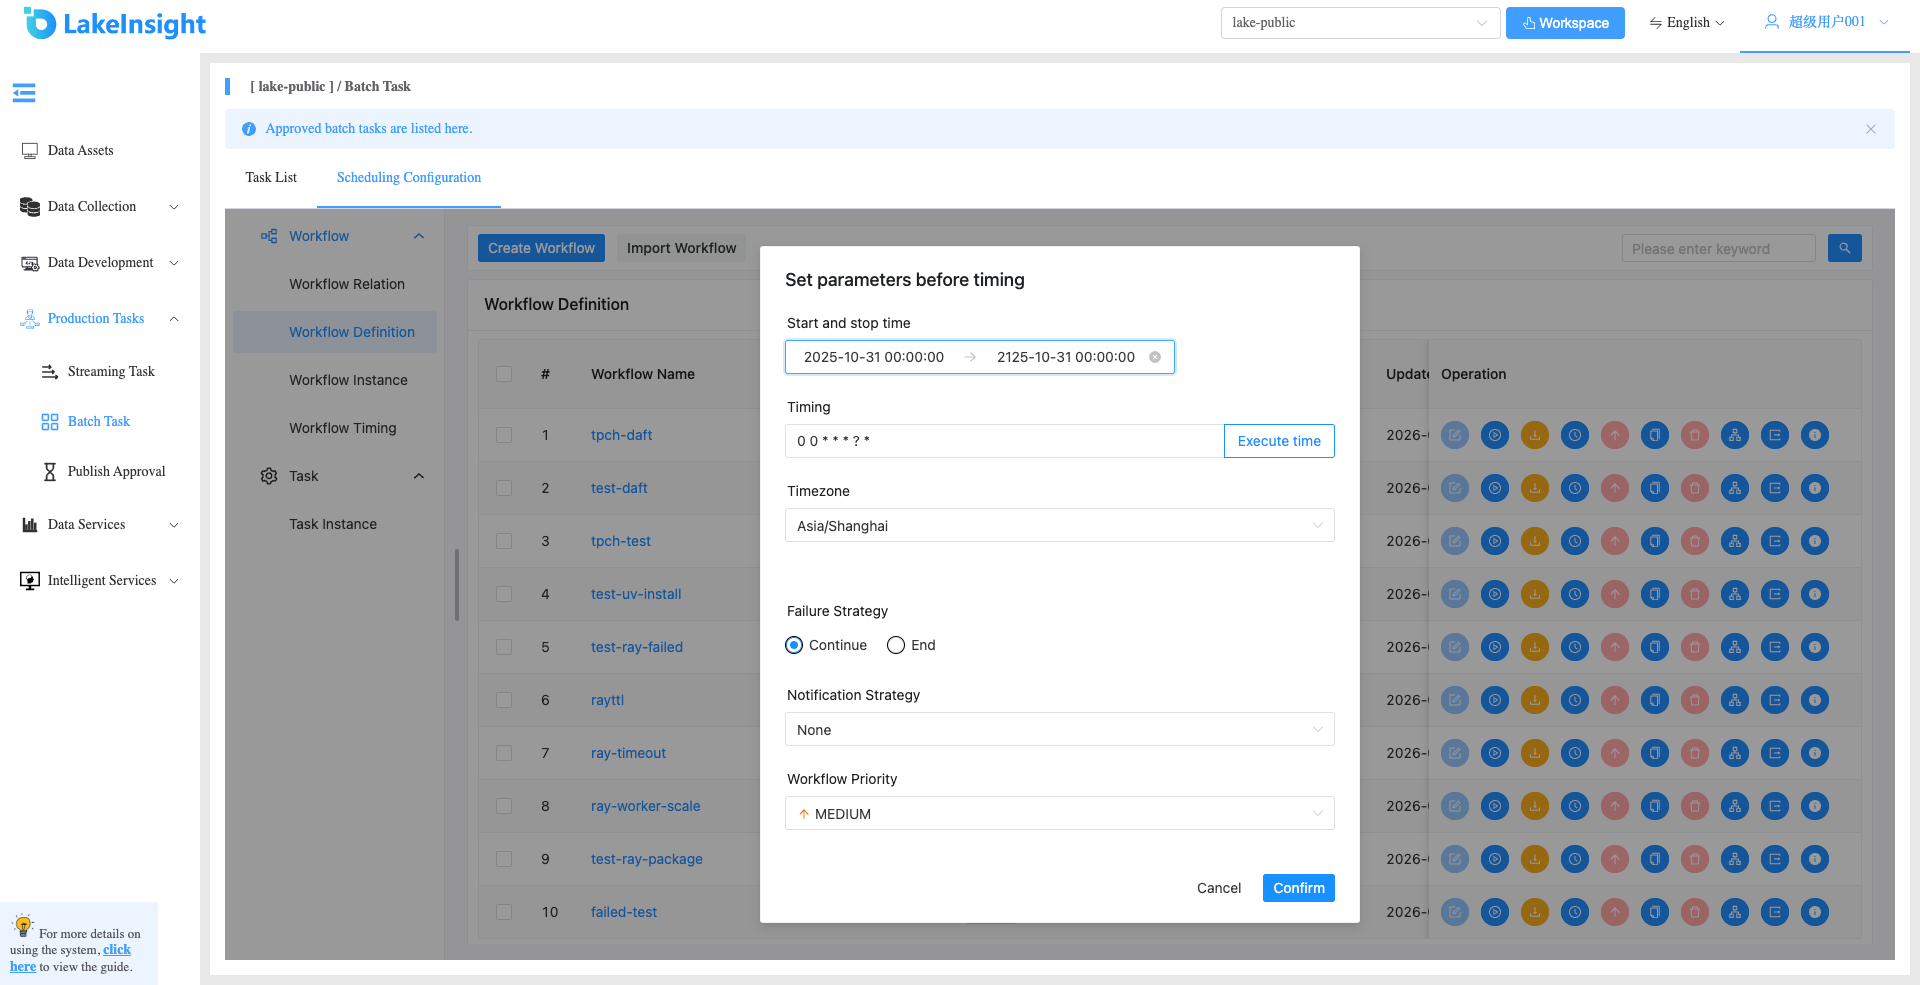Image resolution: width=1920 pixels, height=985 pixels.
Task: Switch to the Task List tab
Action: (271, 177)
